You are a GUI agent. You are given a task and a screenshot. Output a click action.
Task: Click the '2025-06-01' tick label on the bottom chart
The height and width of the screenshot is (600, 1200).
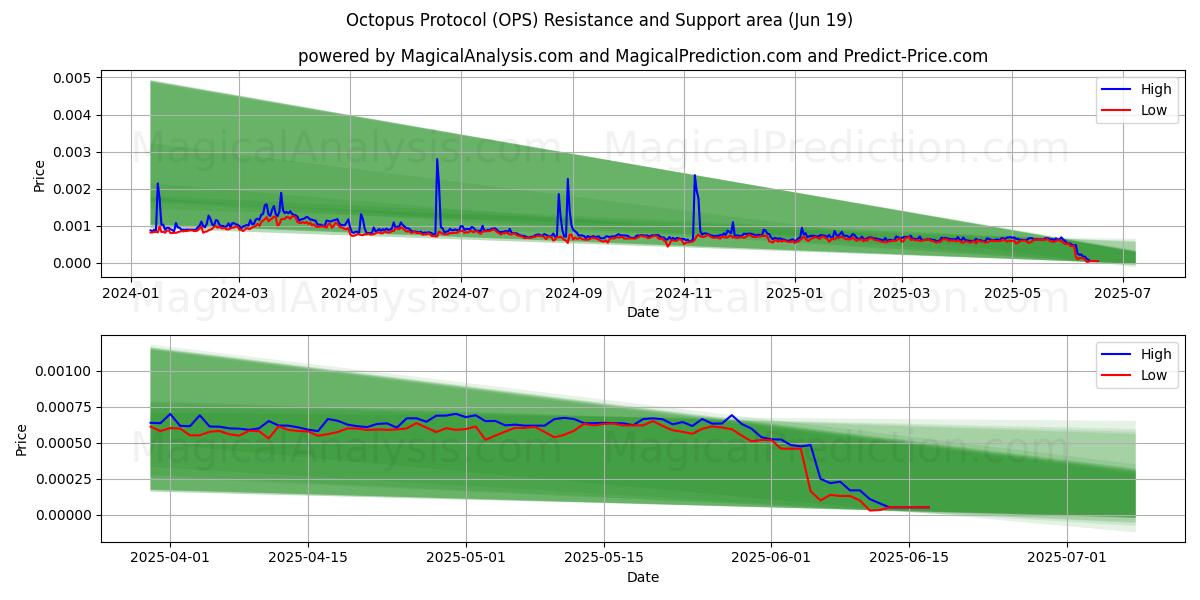[x=772, y=559]
